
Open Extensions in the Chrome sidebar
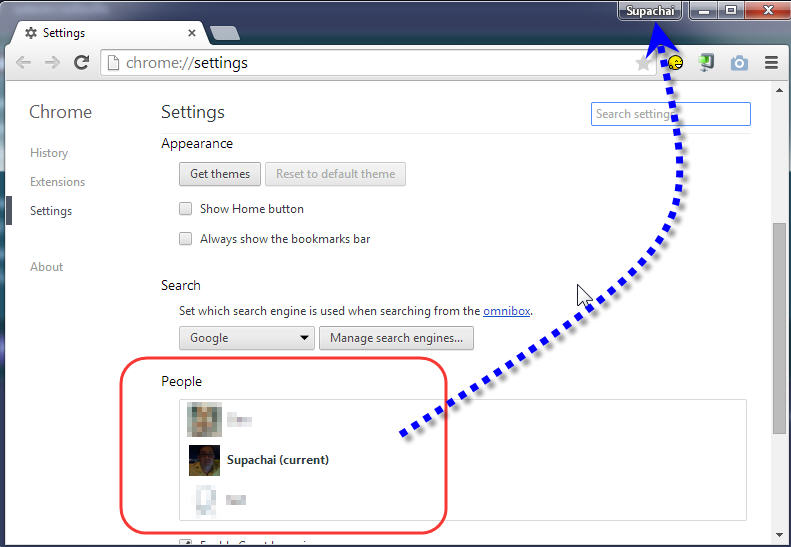click(x=58, y=182)
